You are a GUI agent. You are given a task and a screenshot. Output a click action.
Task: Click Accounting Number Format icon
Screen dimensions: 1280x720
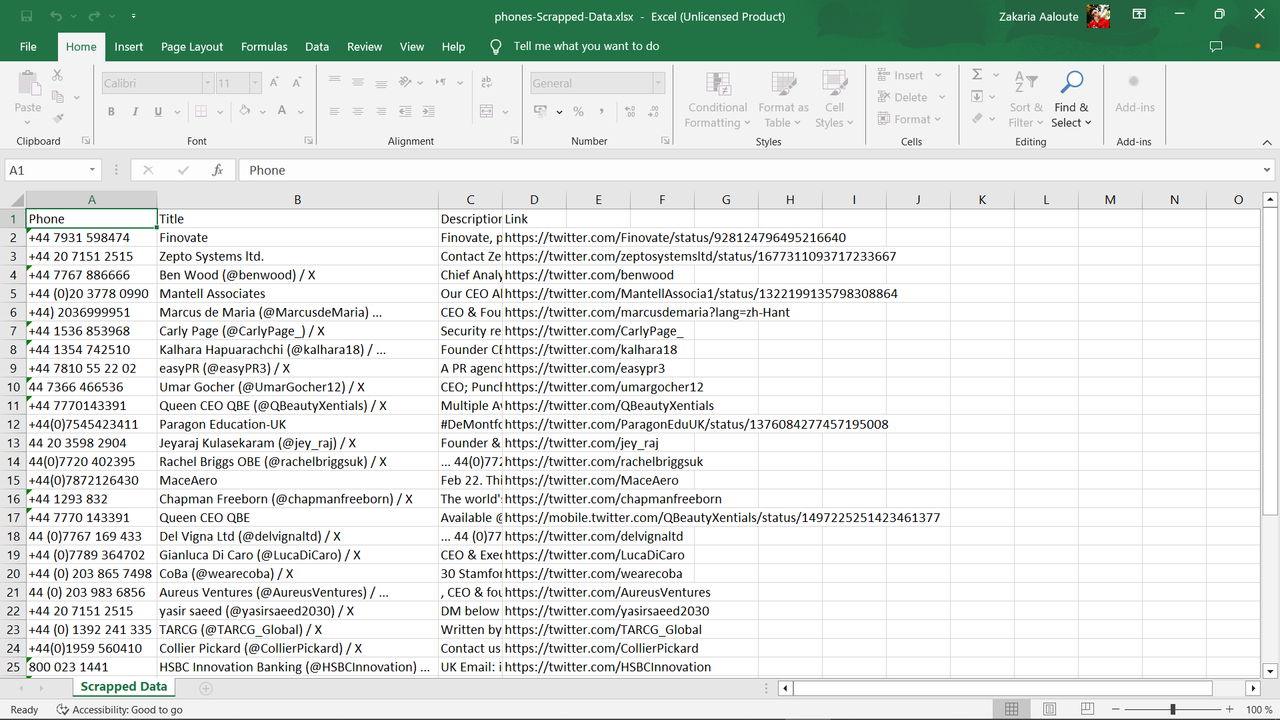(541, 111)
